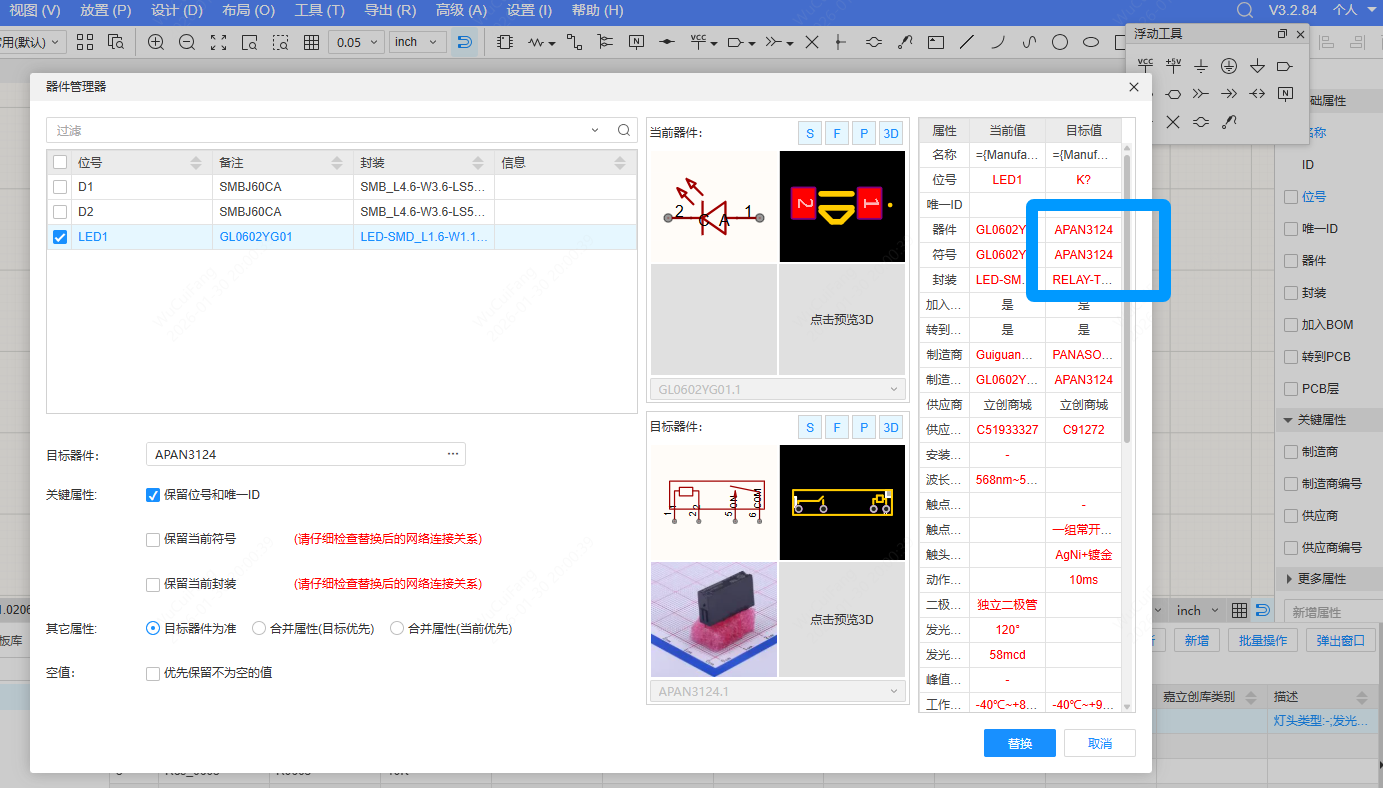
Task: Click the property table vertical scrollbar
Action: click(x=1128, y=300)
